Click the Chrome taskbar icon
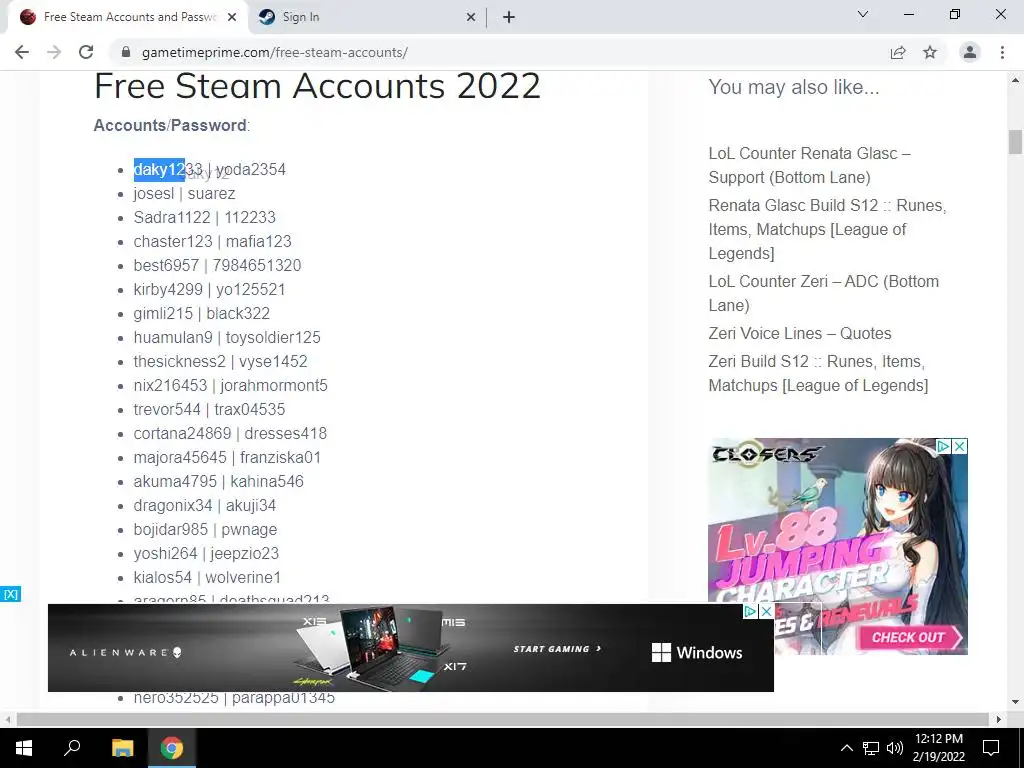Image resolution: width=1024 pixels, height=768 pixels. (172, 748)
